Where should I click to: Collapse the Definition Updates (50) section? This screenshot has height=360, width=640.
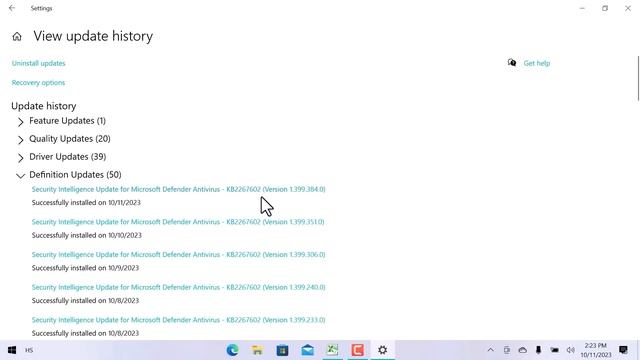(x=69, y=175)
